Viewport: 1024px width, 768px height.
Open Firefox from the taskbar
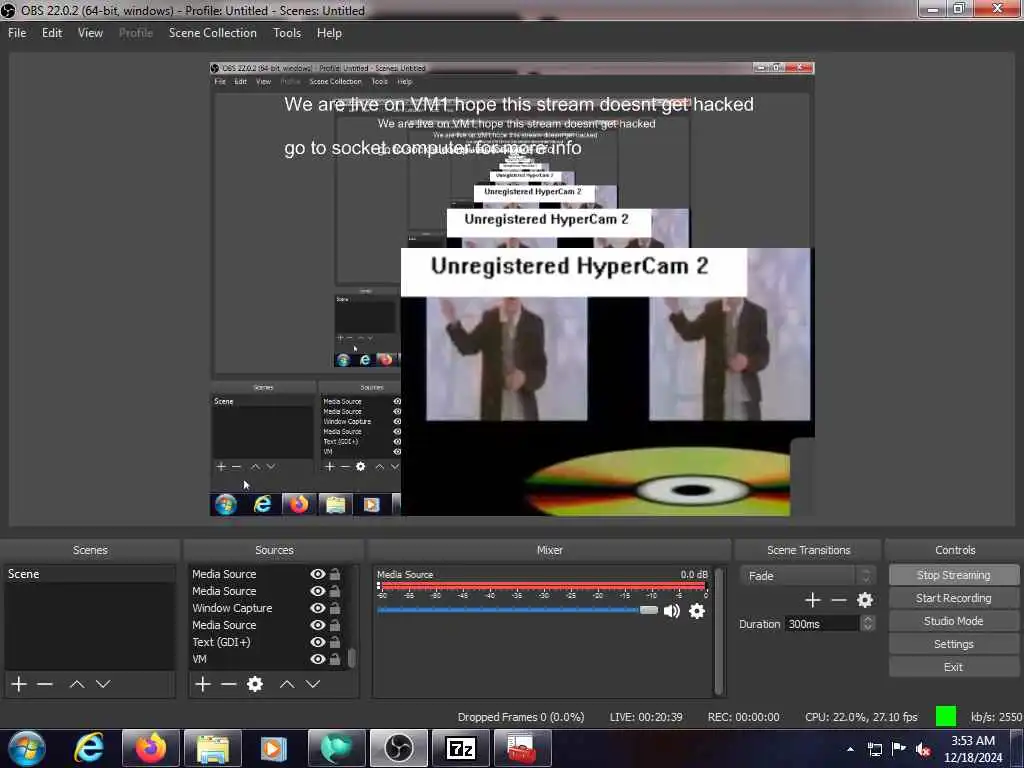(x=151, y=748)
